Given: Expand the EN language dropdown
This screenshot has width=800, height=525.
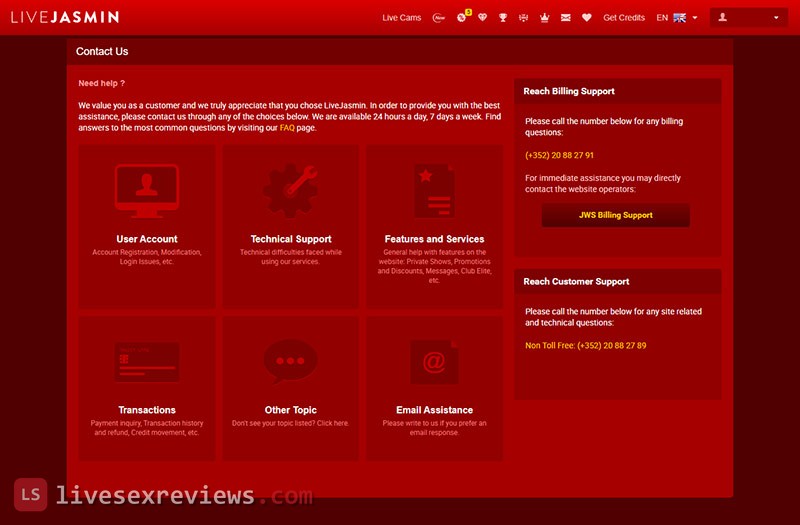Looking at the screenshot, I should tap(677, 18).
